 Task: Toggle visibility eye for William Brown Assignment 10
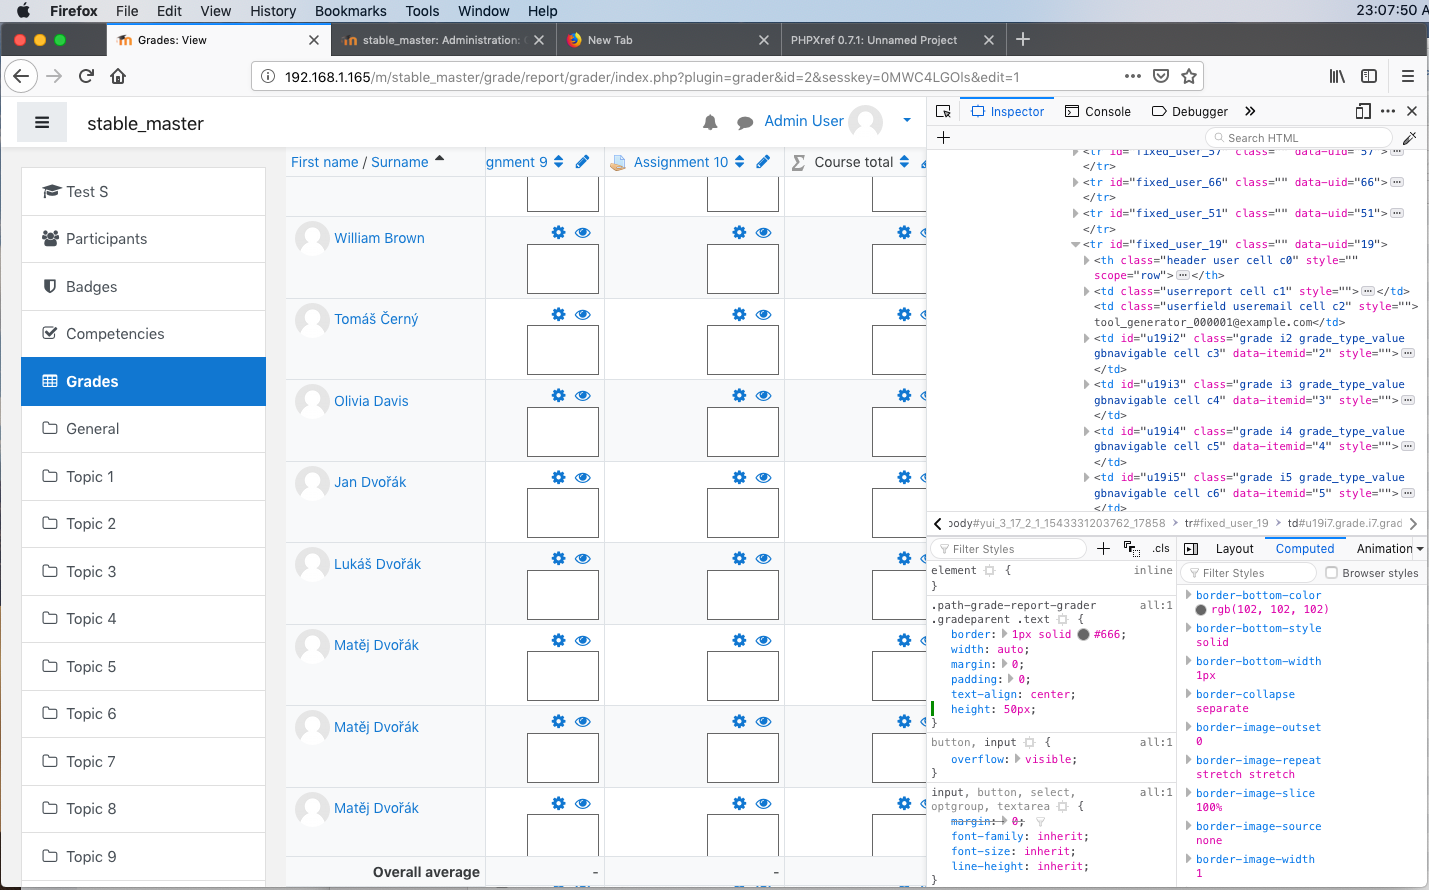[763, 232]
